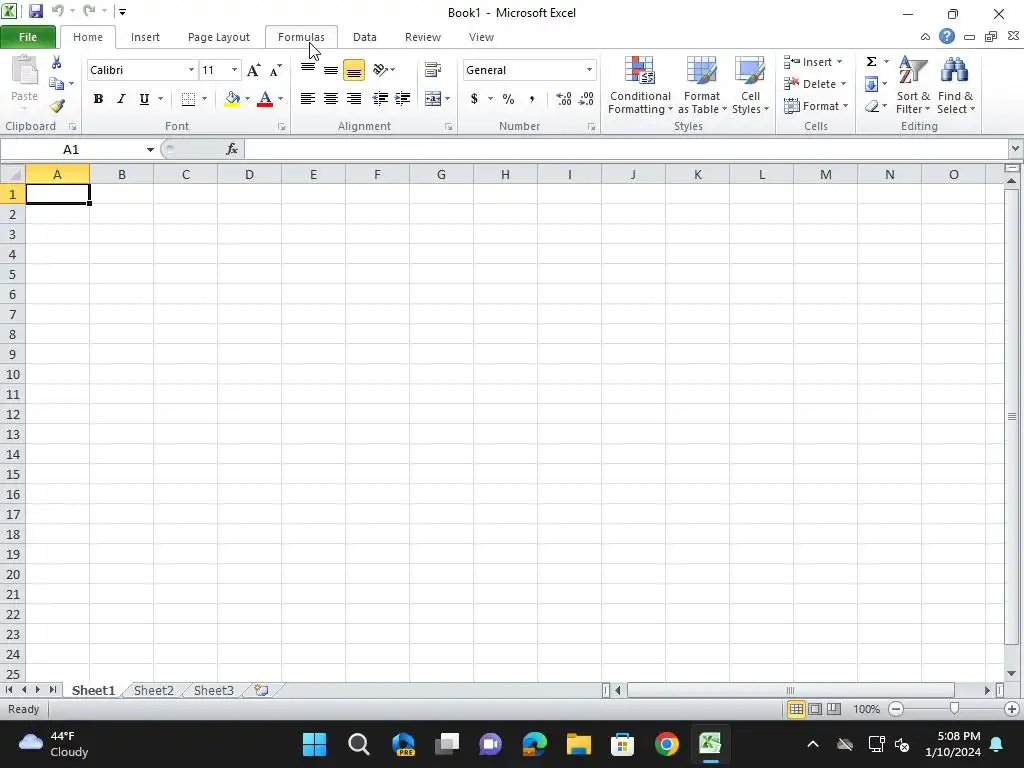Decrease indent icon

pyautogui.click(x=380, y=99)
